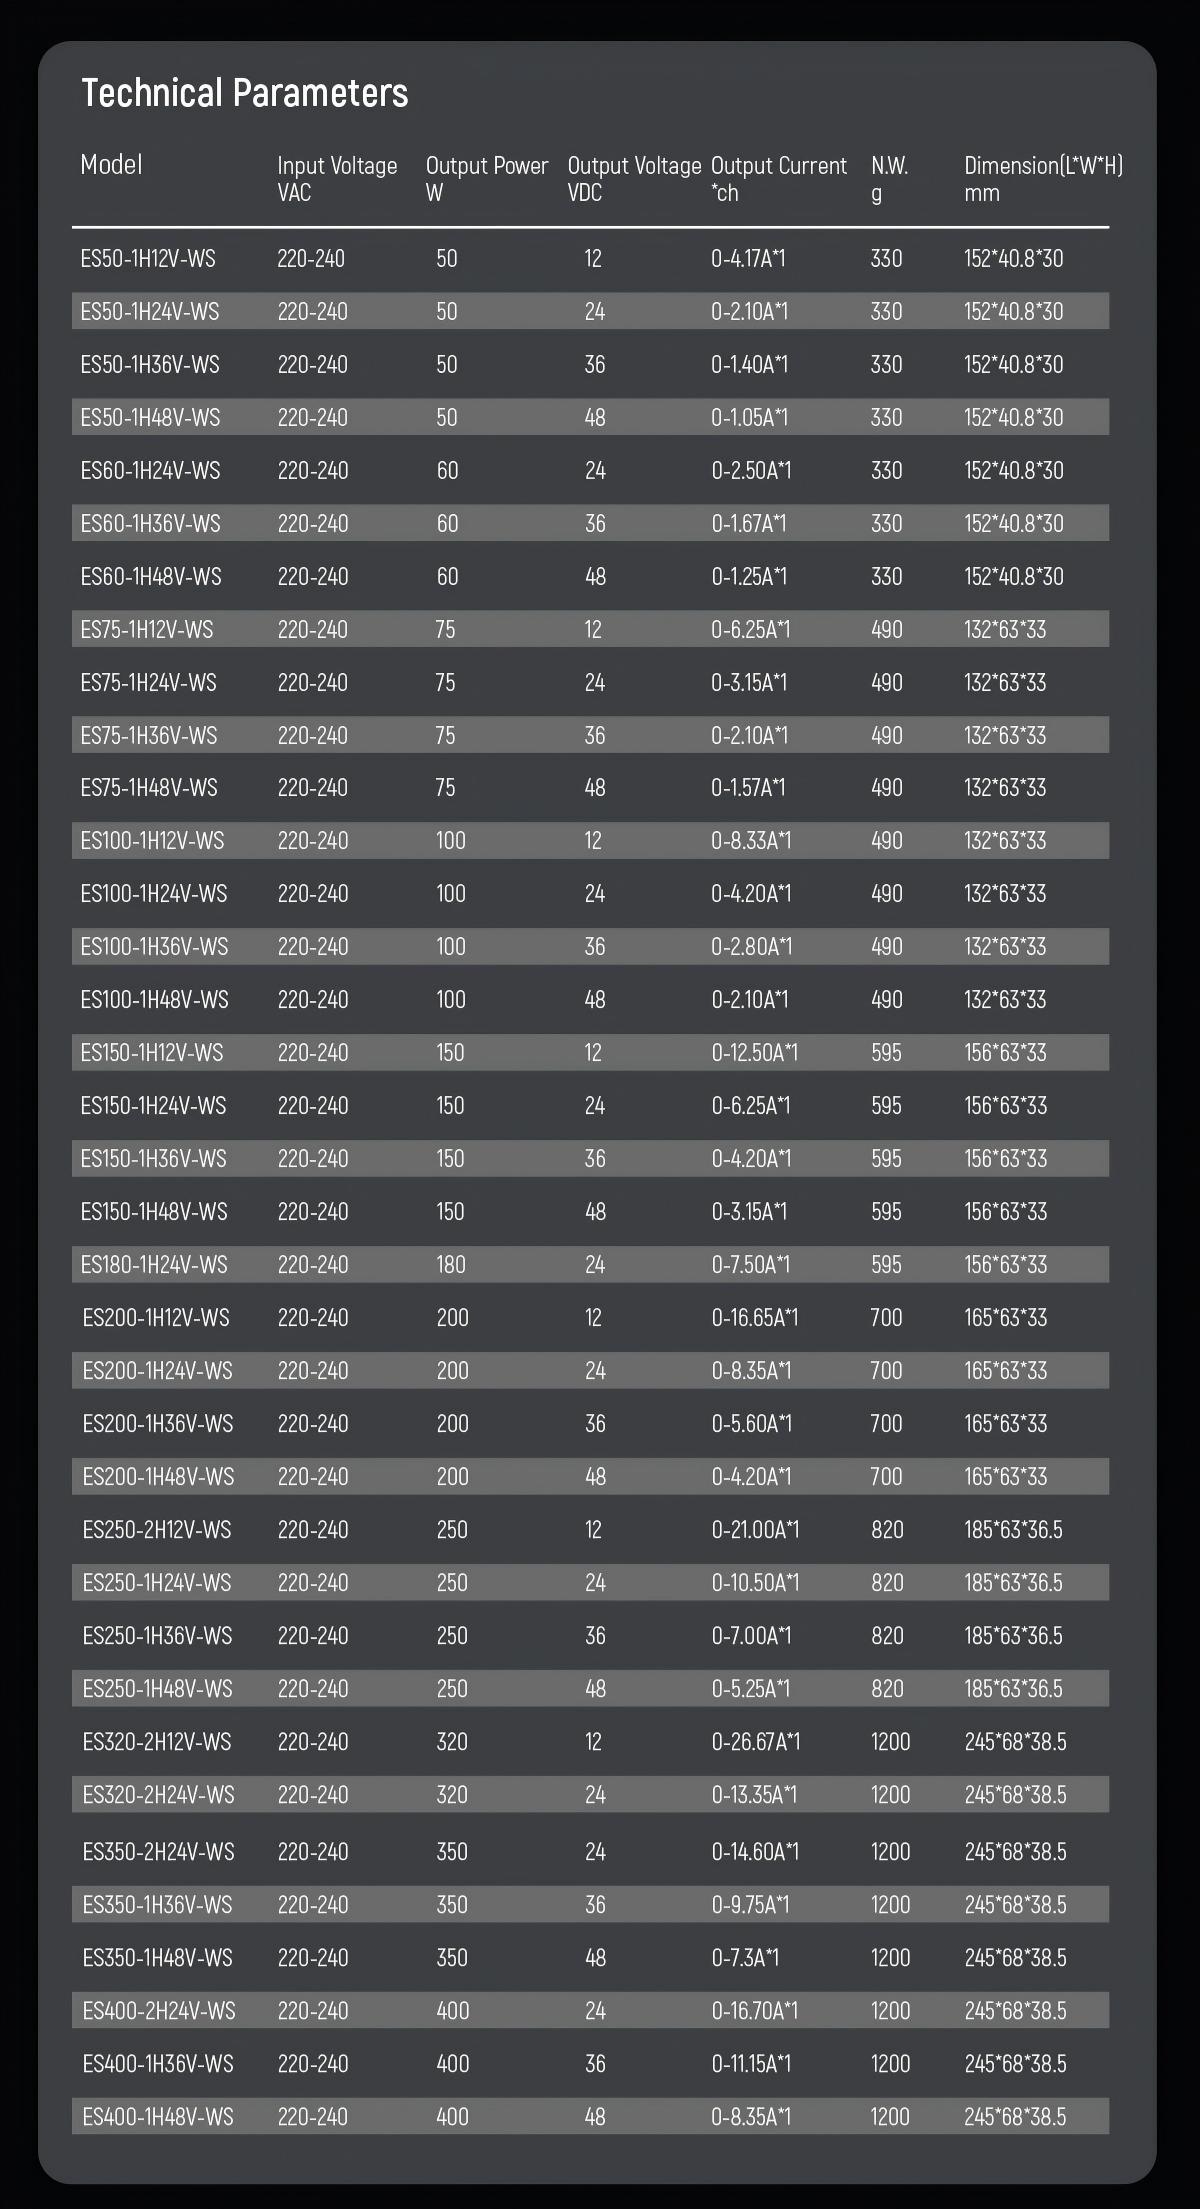The height and width of the screenshot is (2209, 1200).
Task: Click the ES250-2H12V-WS model cell
Action: 157,1530
